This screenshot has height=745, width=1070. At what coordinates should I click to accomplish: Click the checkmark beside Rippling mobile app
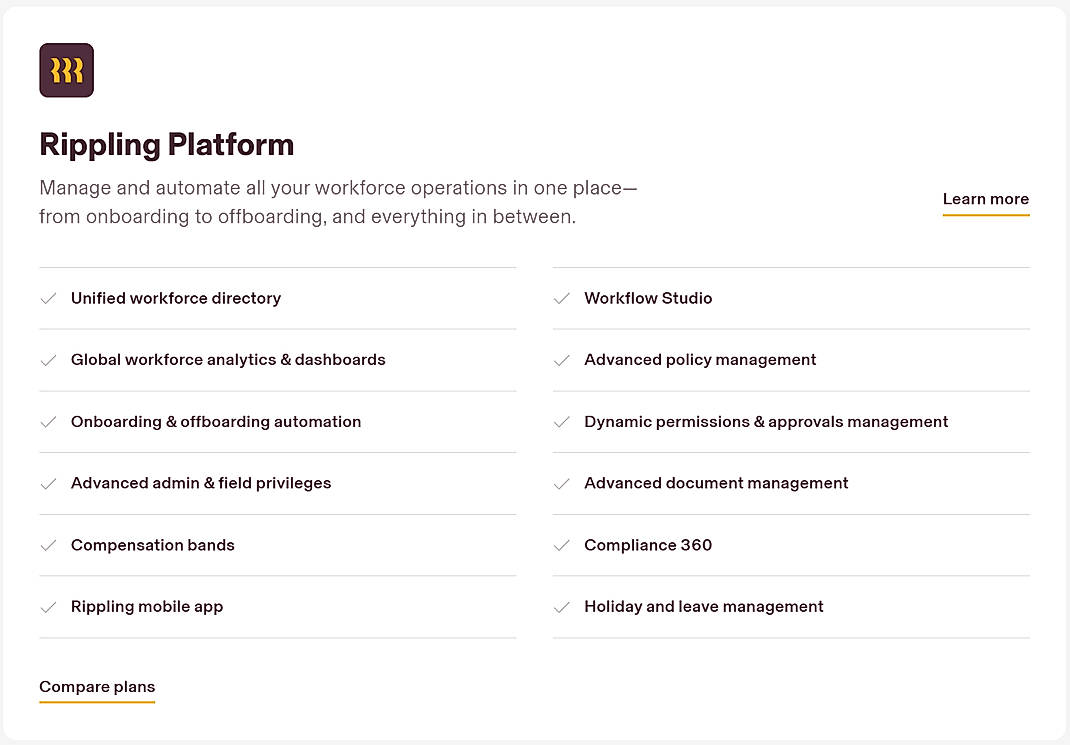[x=49, y=607]
